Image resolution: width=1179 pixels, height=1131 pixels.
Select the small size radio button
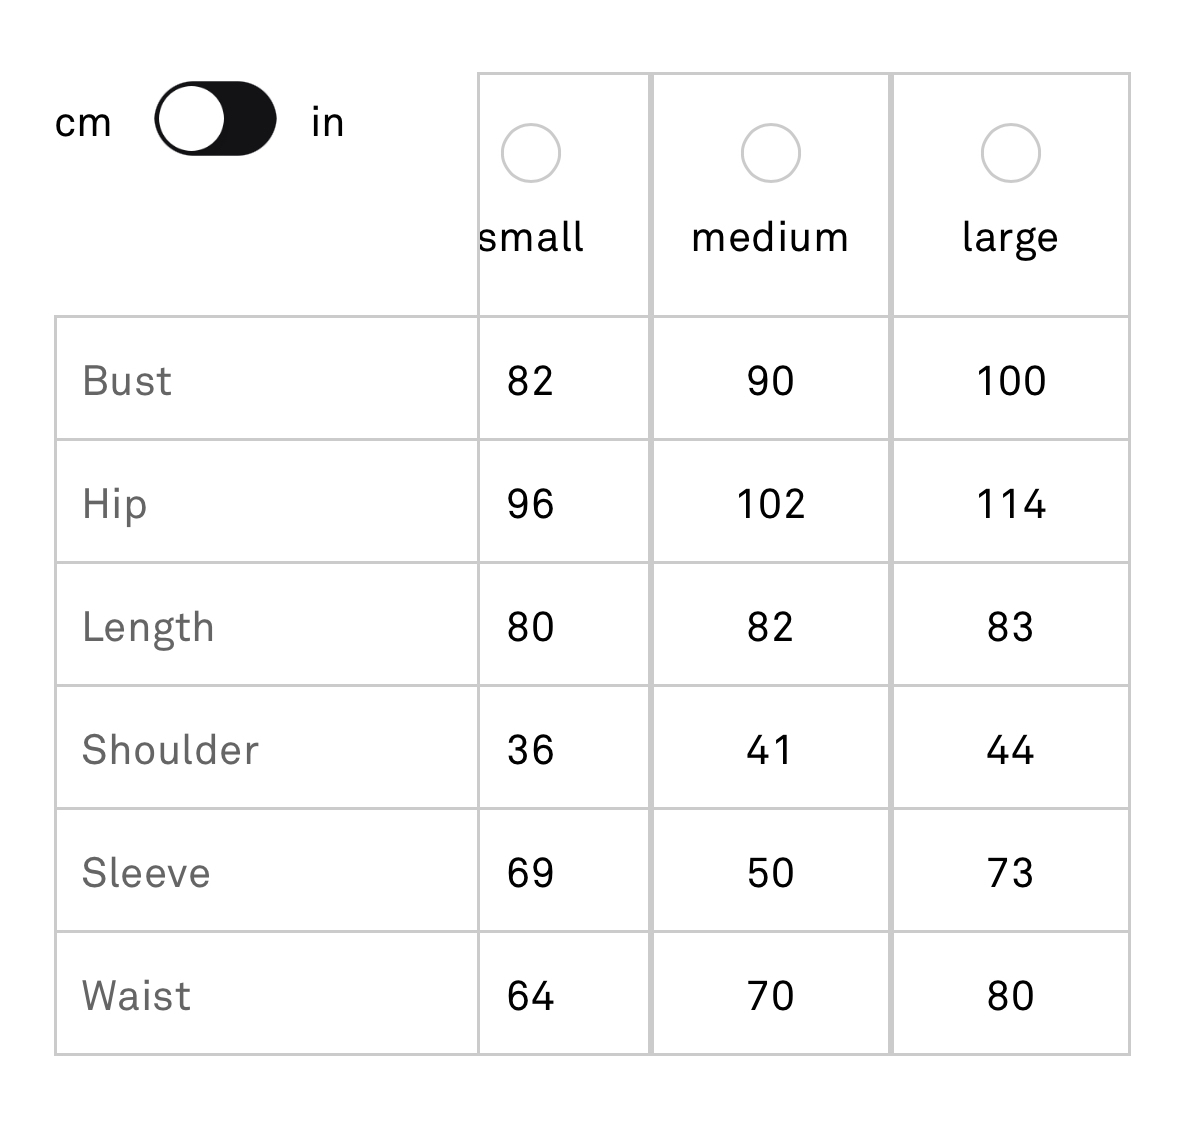tap(531, 153)
